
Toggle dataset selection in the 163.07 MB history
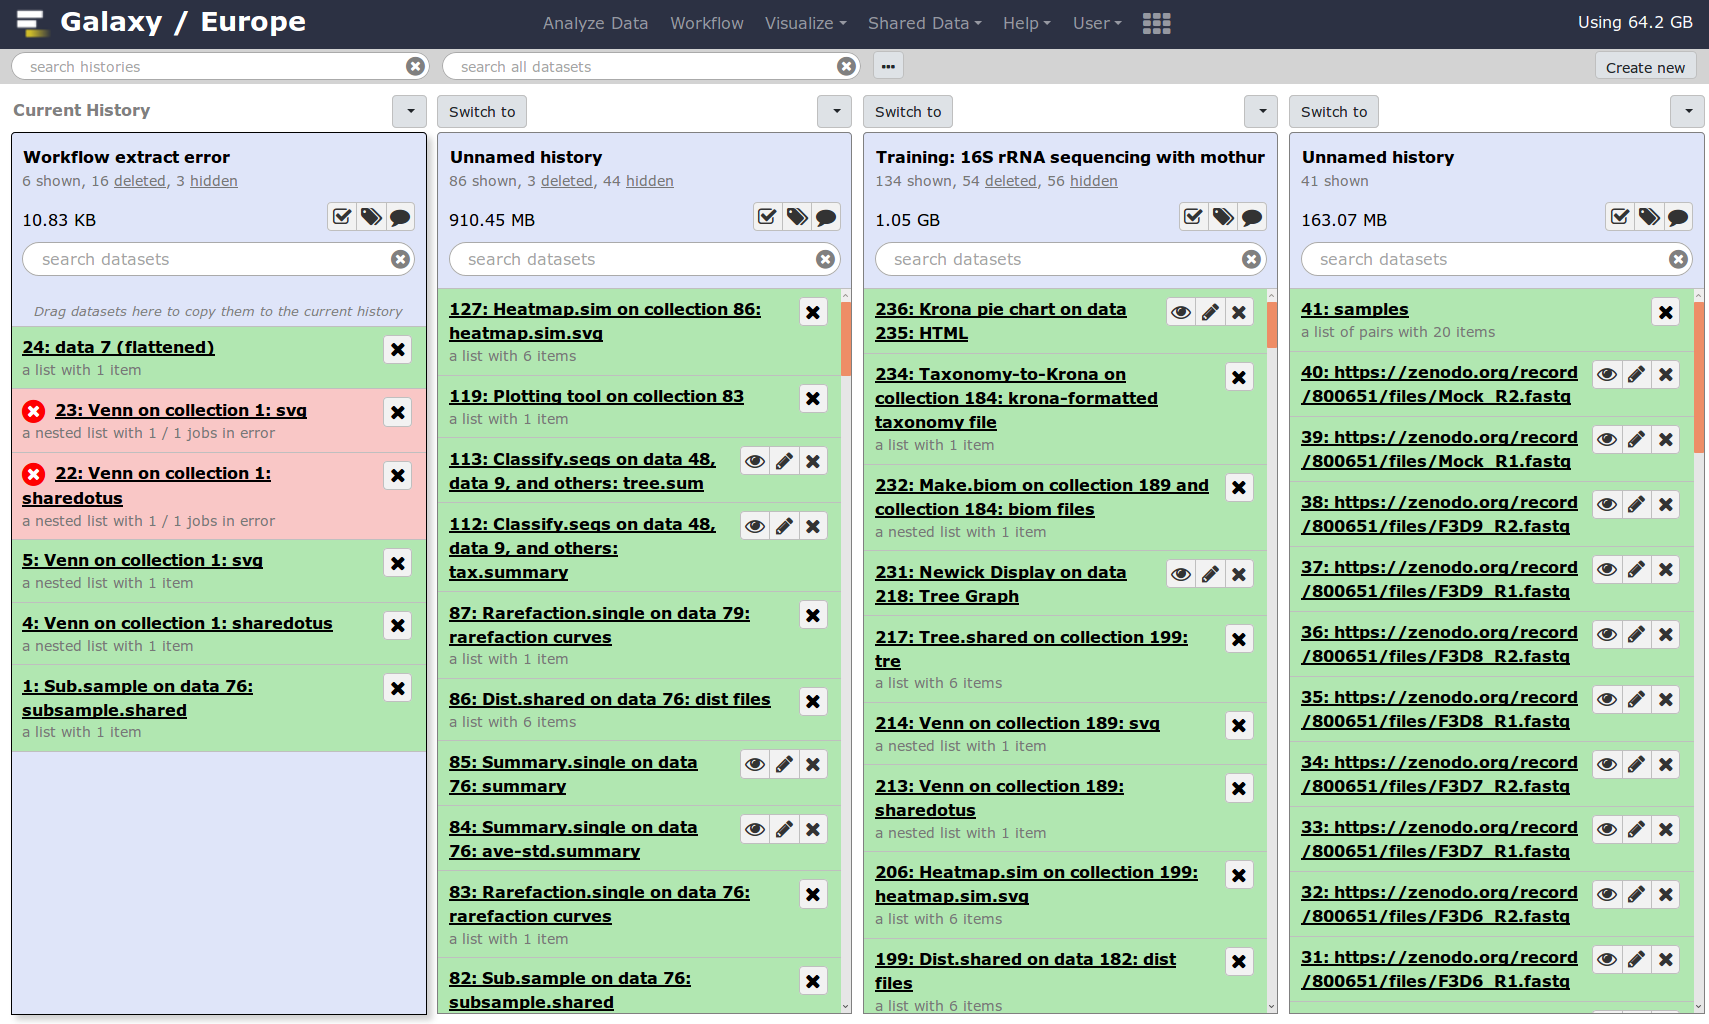coord(1620,217)
